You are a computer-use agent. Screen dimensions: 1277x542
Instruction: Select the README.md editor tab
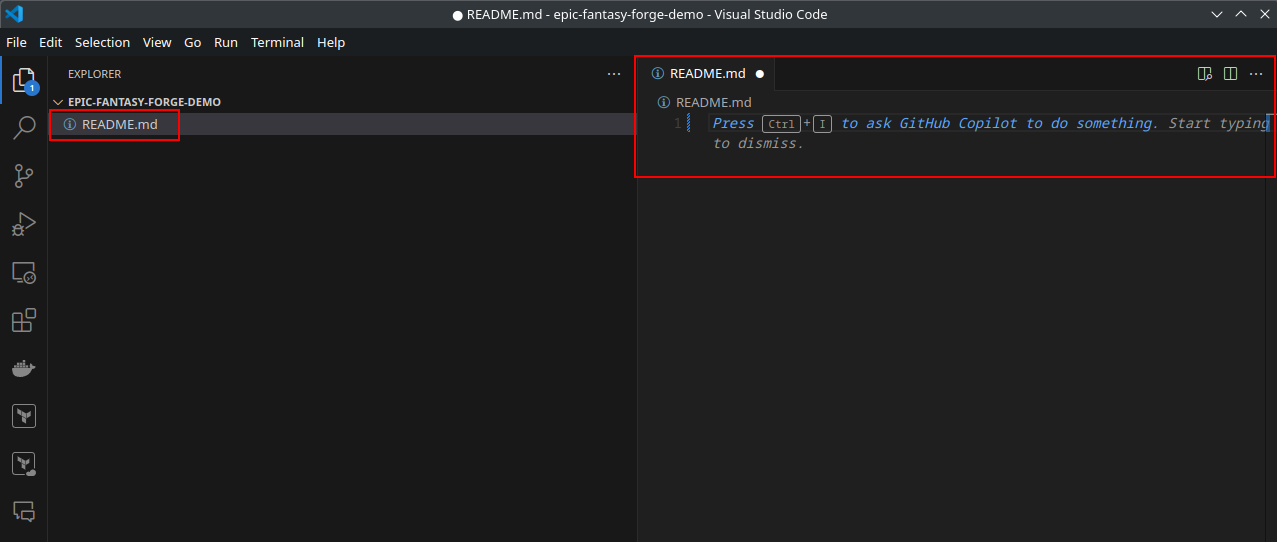point(708,74)
